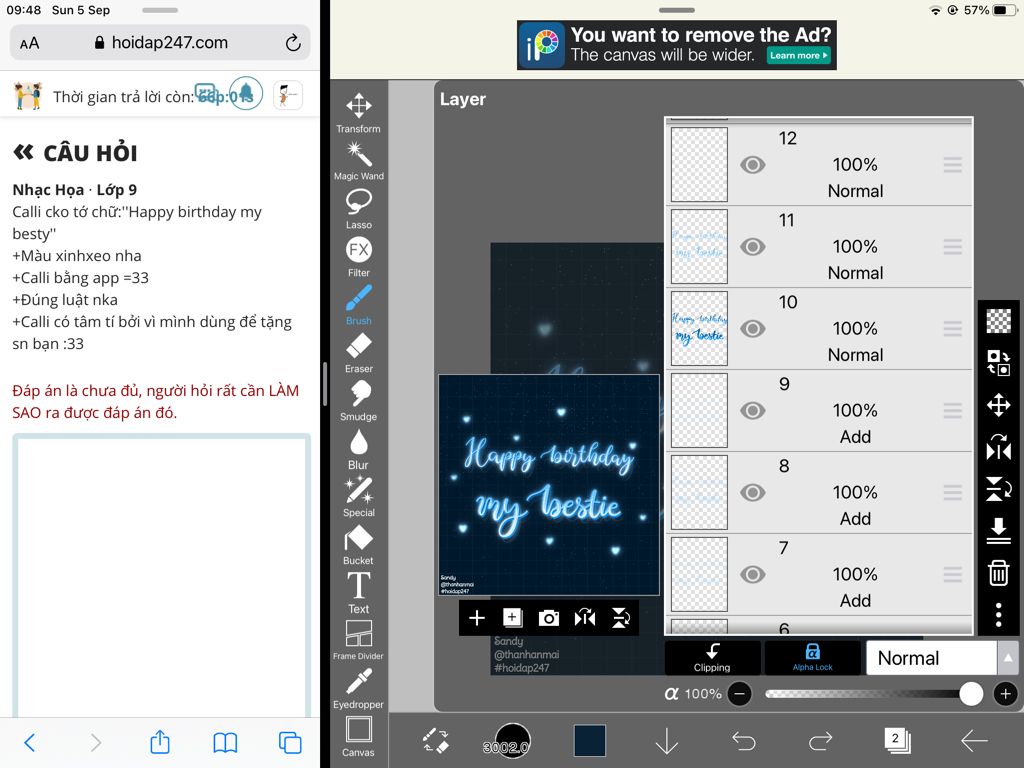Toggle visibility of layer 9

(x=753, y=411)
